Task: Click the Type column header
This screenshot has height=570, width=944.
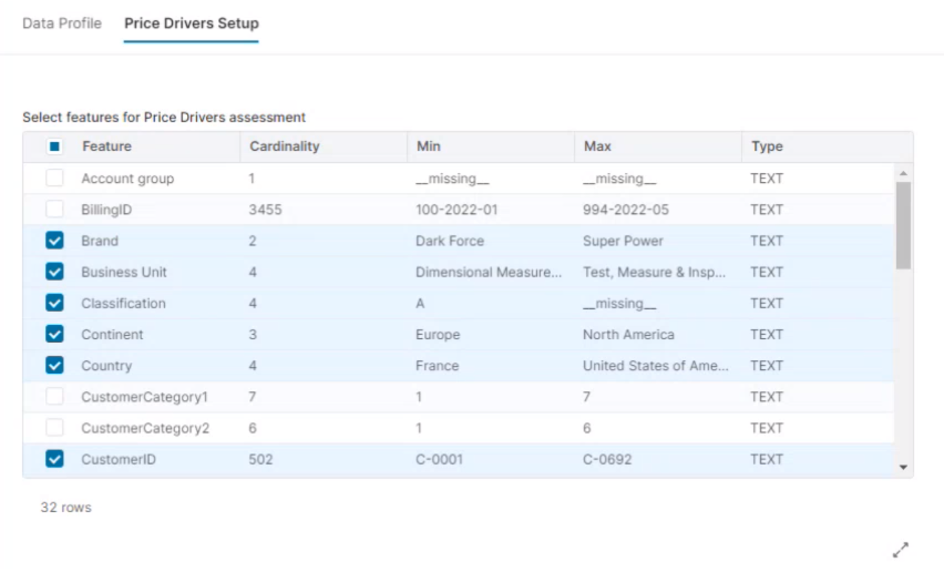Action: (x=767, y=147)
